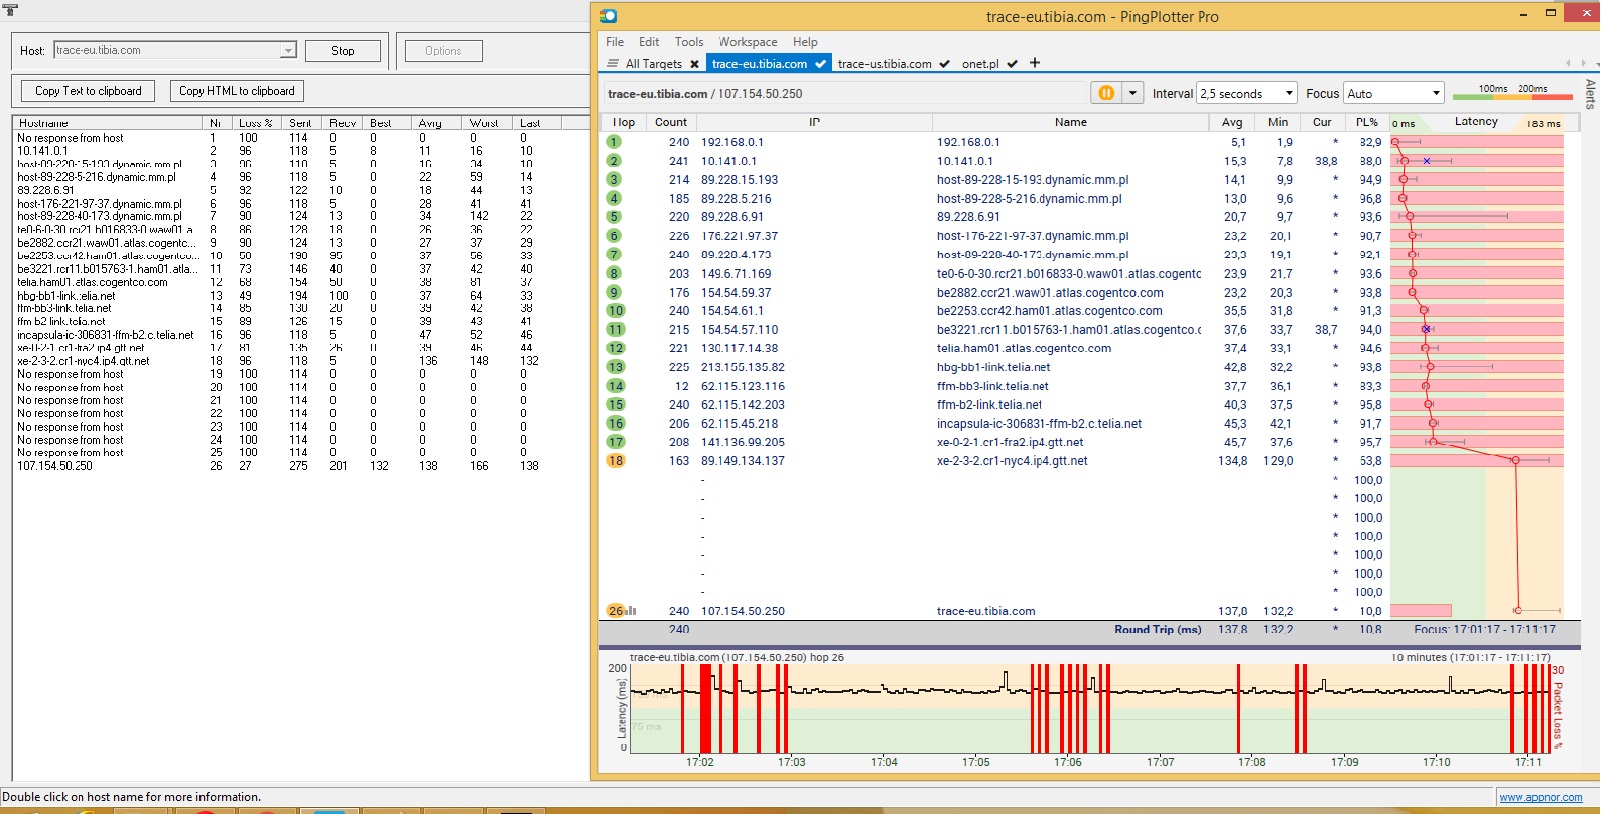Sort by the Count column header

(671, 122)
